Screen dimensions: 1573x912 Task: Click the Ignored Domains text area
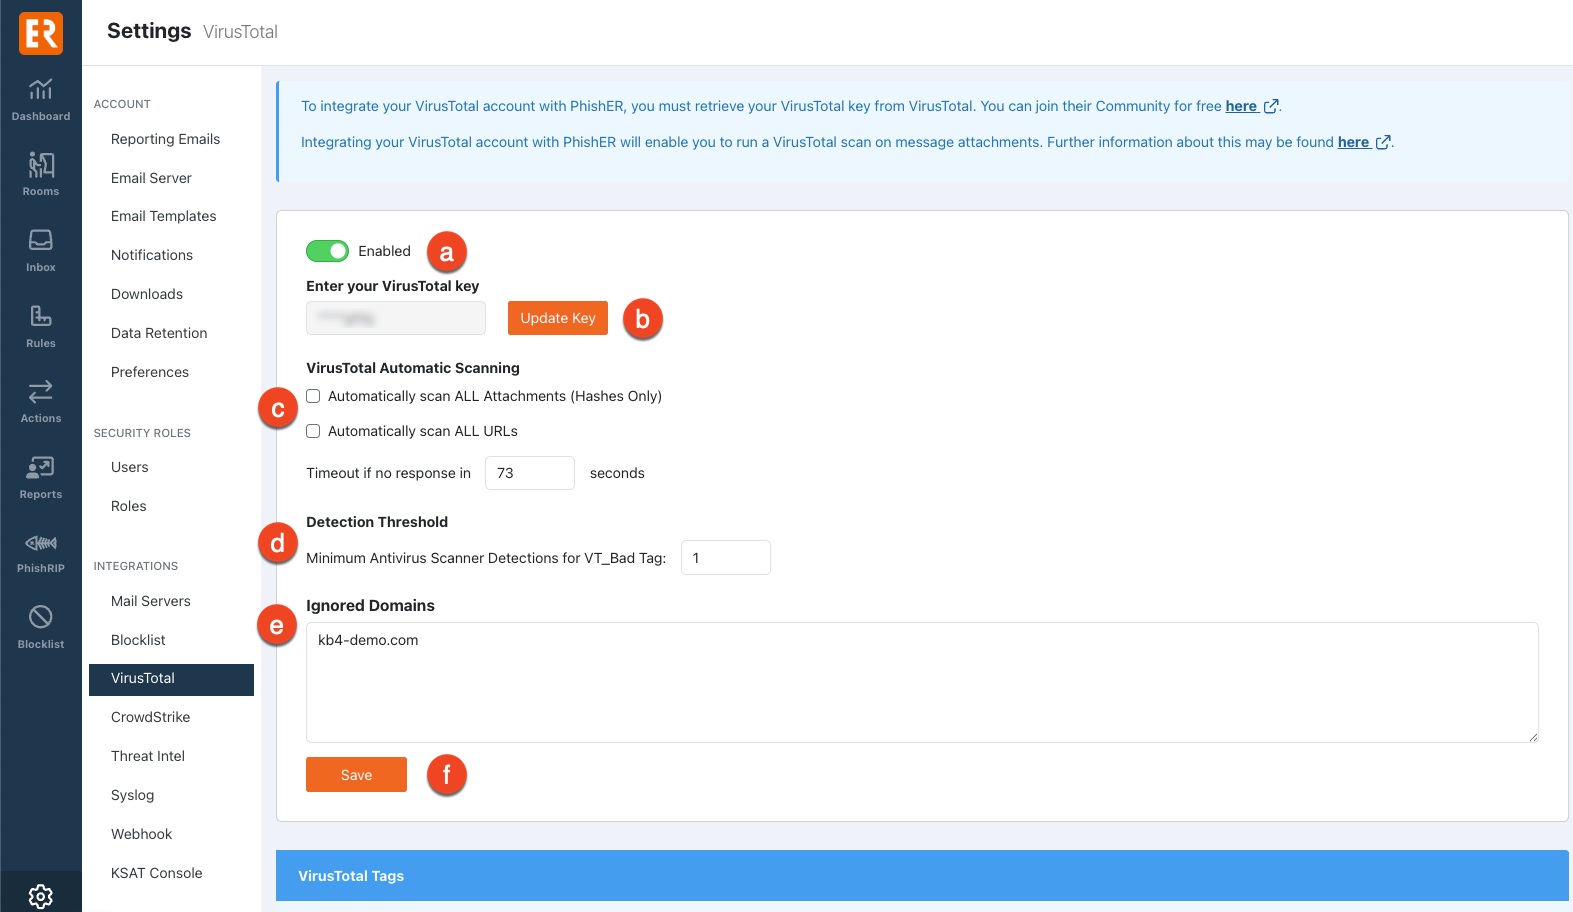(922, 683)
